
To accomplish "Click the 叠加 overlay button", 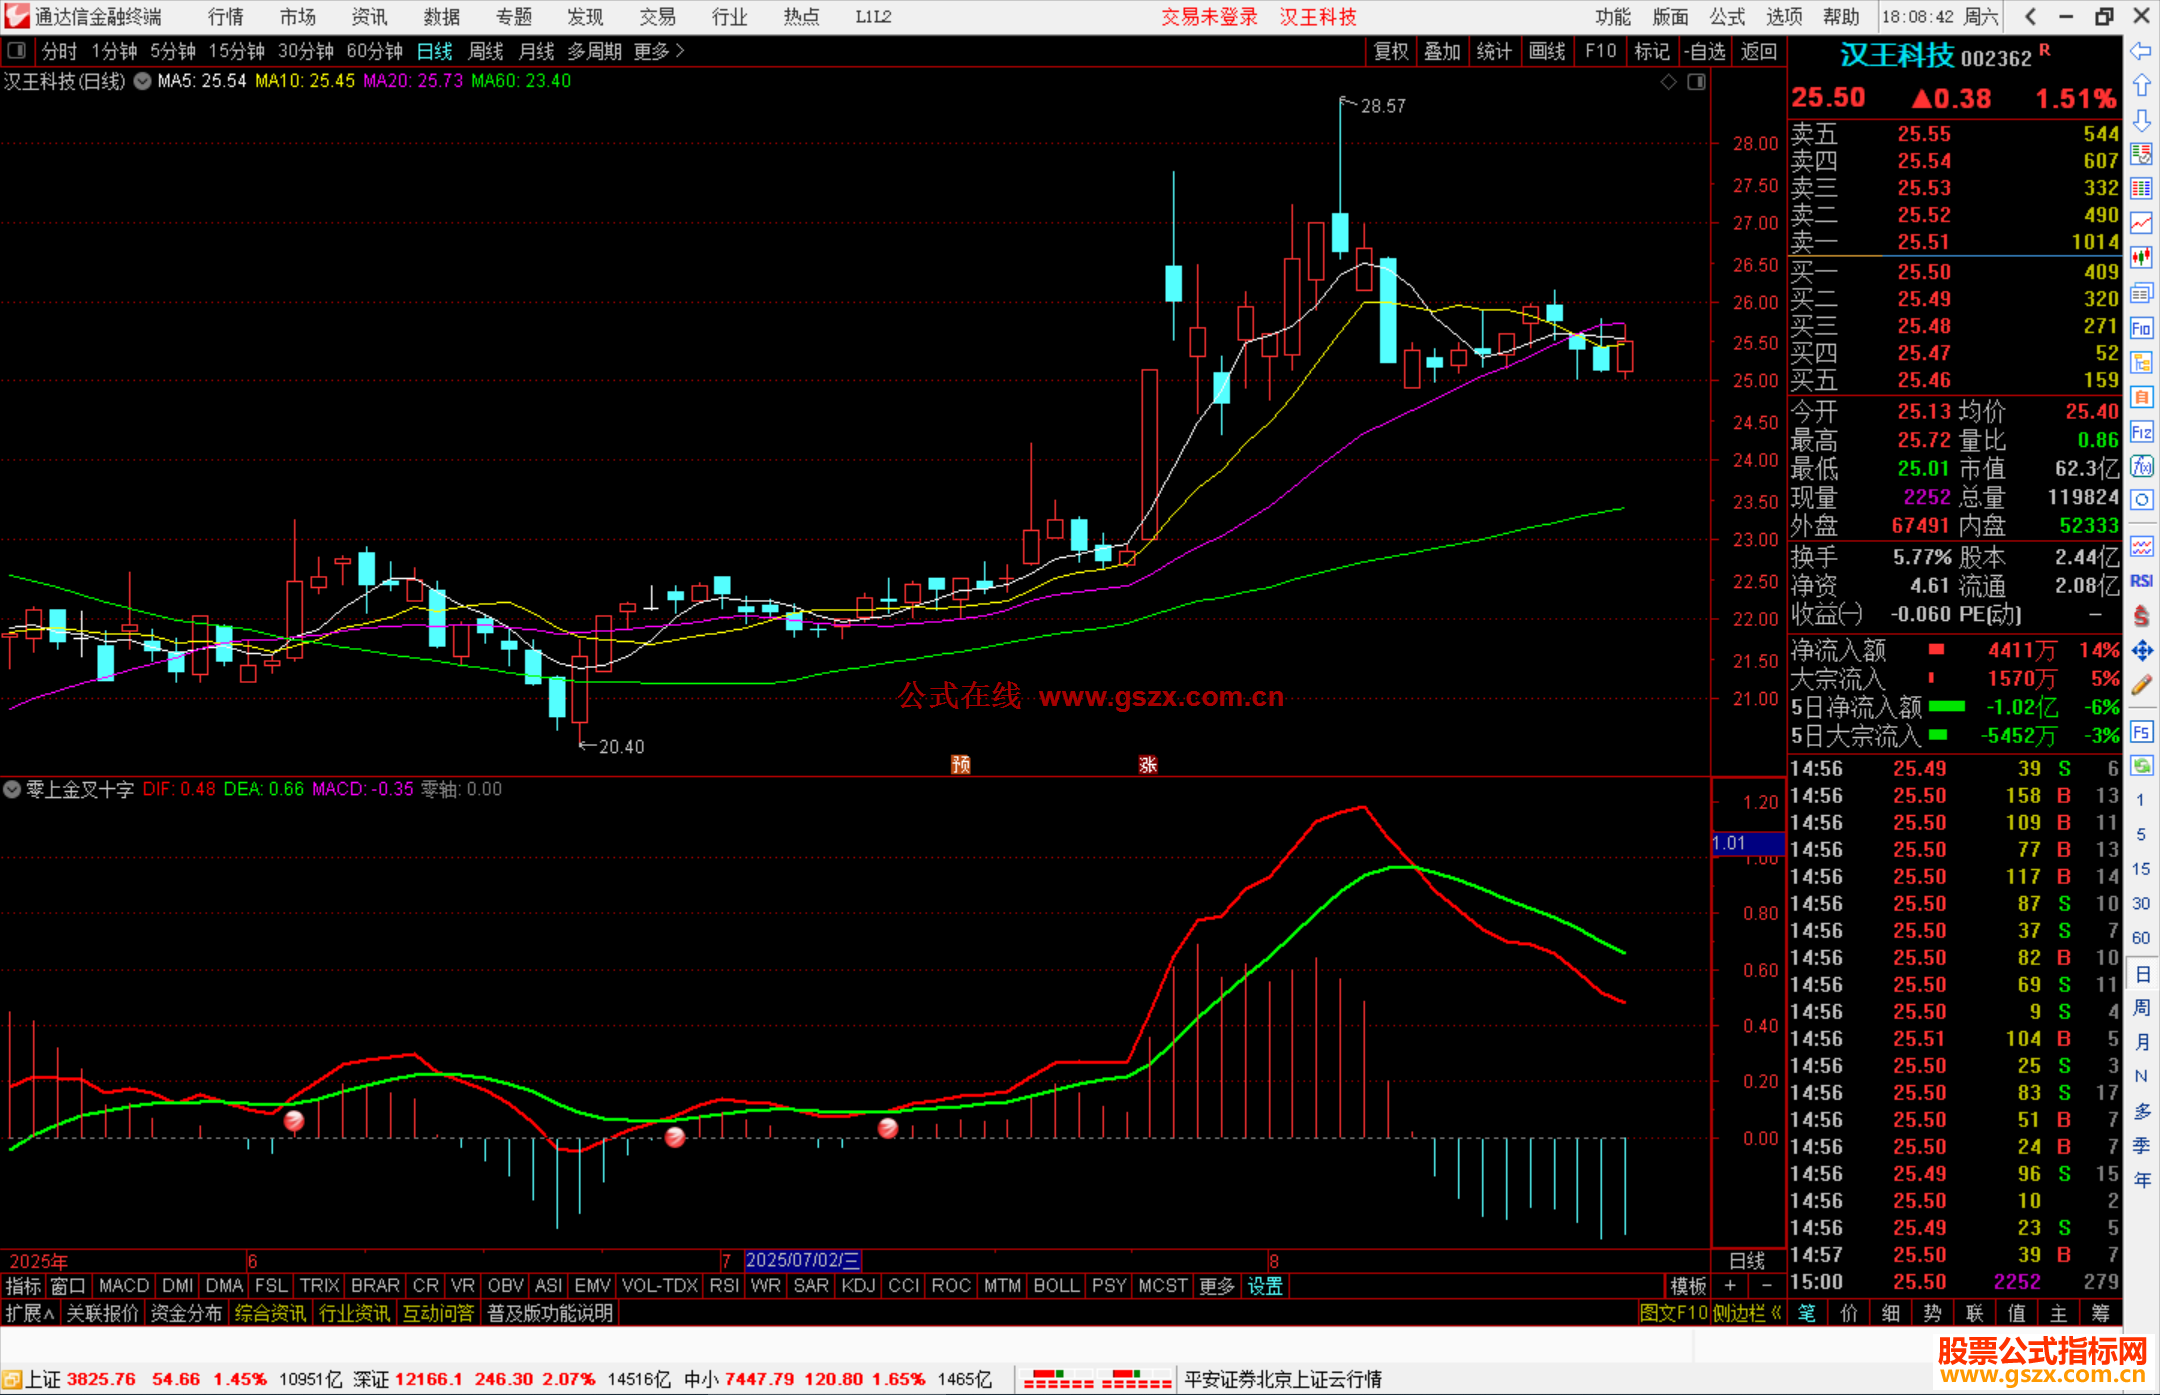I will 1443,51.
